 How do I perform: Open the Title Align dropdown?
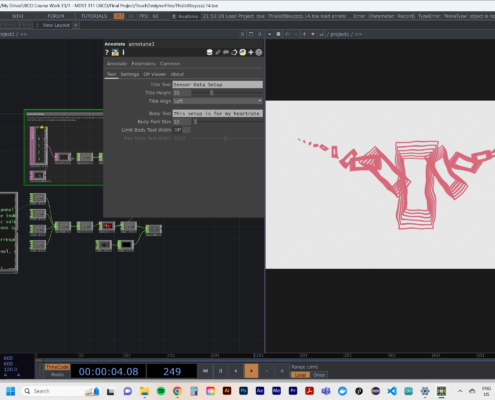(218, 101)
